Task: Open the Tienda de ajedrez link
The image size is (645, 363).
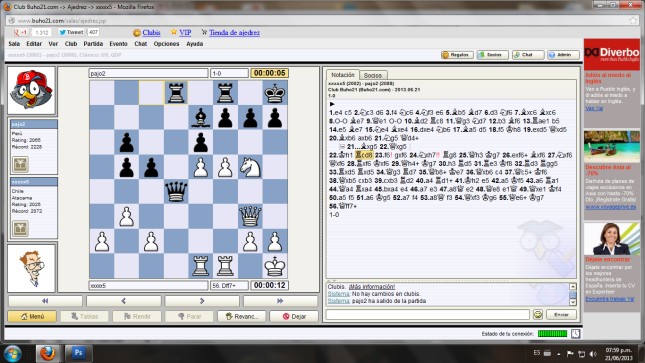Action: (x=234, y=33)
